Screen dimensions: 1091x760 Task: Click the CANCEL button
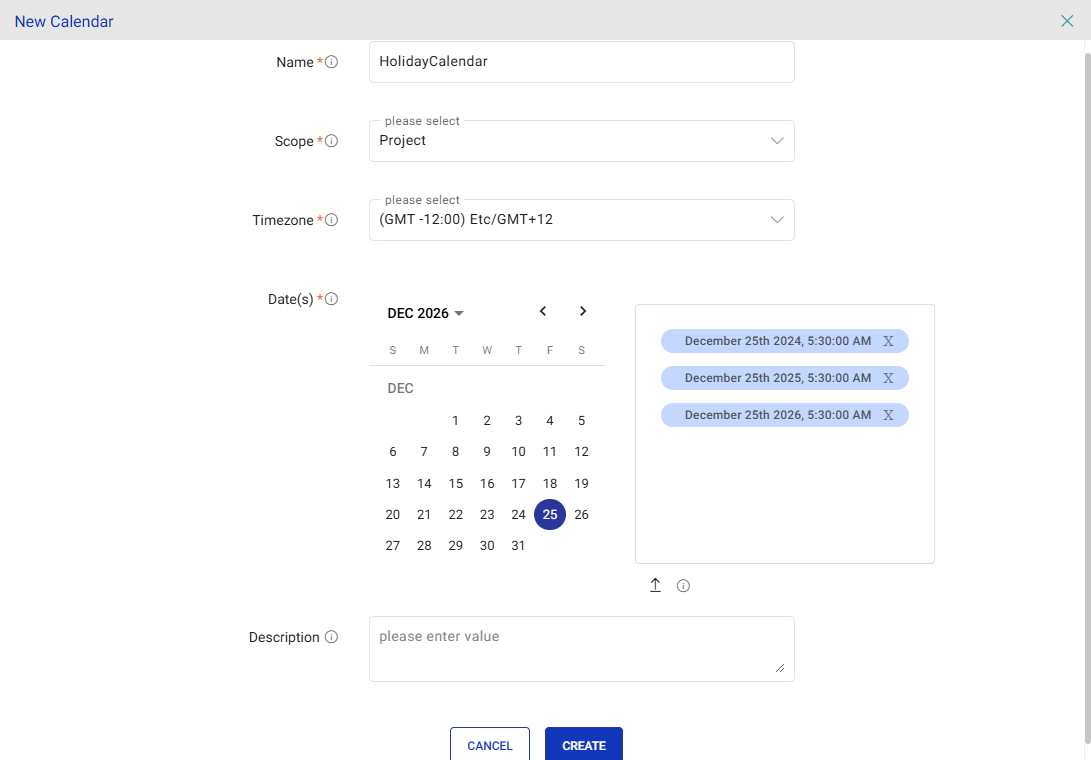pos(489,745)
